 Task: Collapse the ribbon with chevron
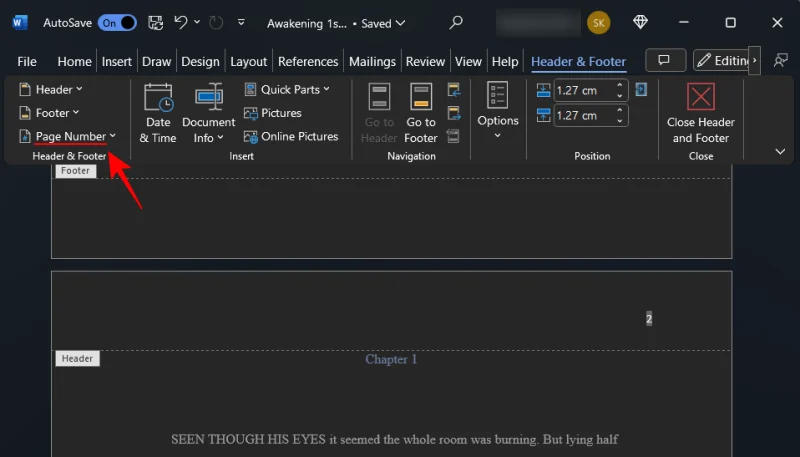pos(780,152)
